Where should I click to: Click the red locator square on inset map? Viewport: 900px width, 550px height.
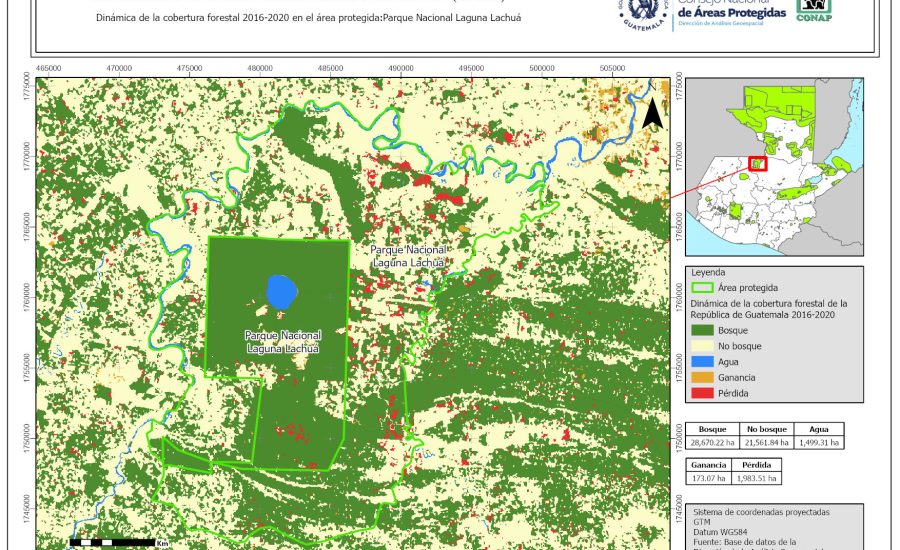pyautogui.click(x=758, y=163)
